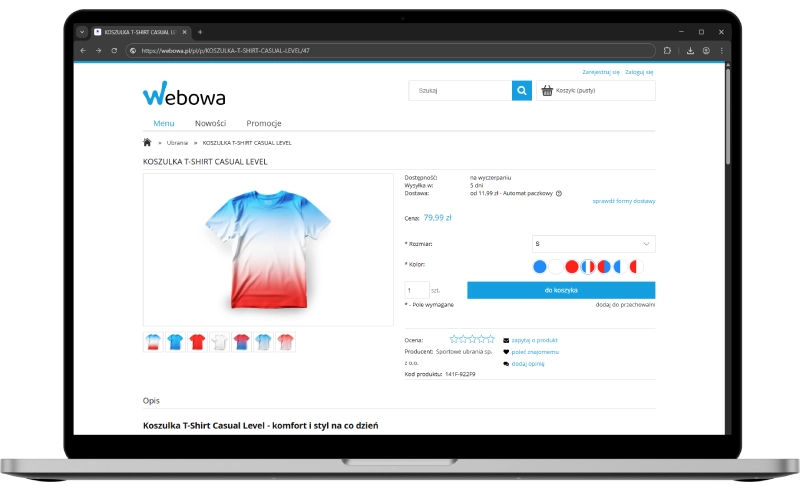This screenshot has width=800, height=491.
Task: Open the tab search chevron in tab strip
Action: 82,32
